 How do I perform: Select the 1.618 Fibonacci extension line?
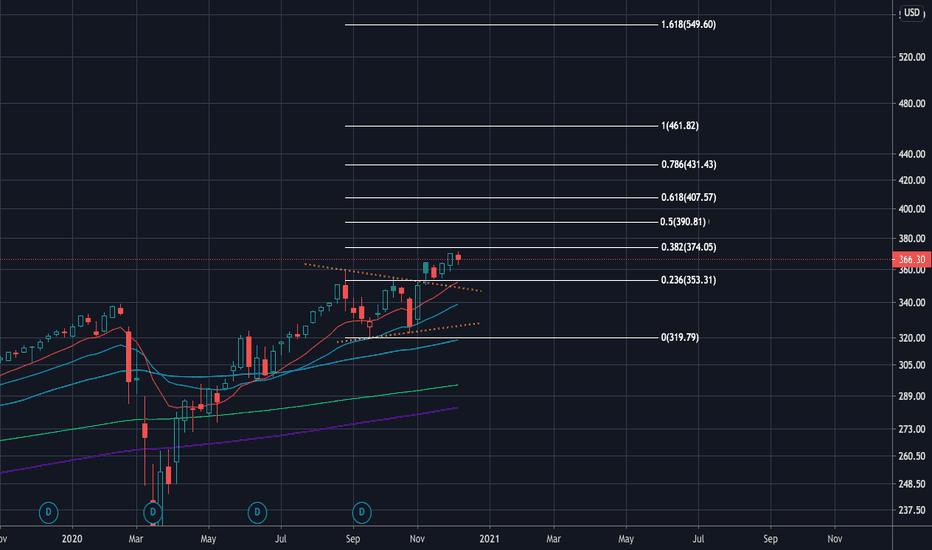502,24
